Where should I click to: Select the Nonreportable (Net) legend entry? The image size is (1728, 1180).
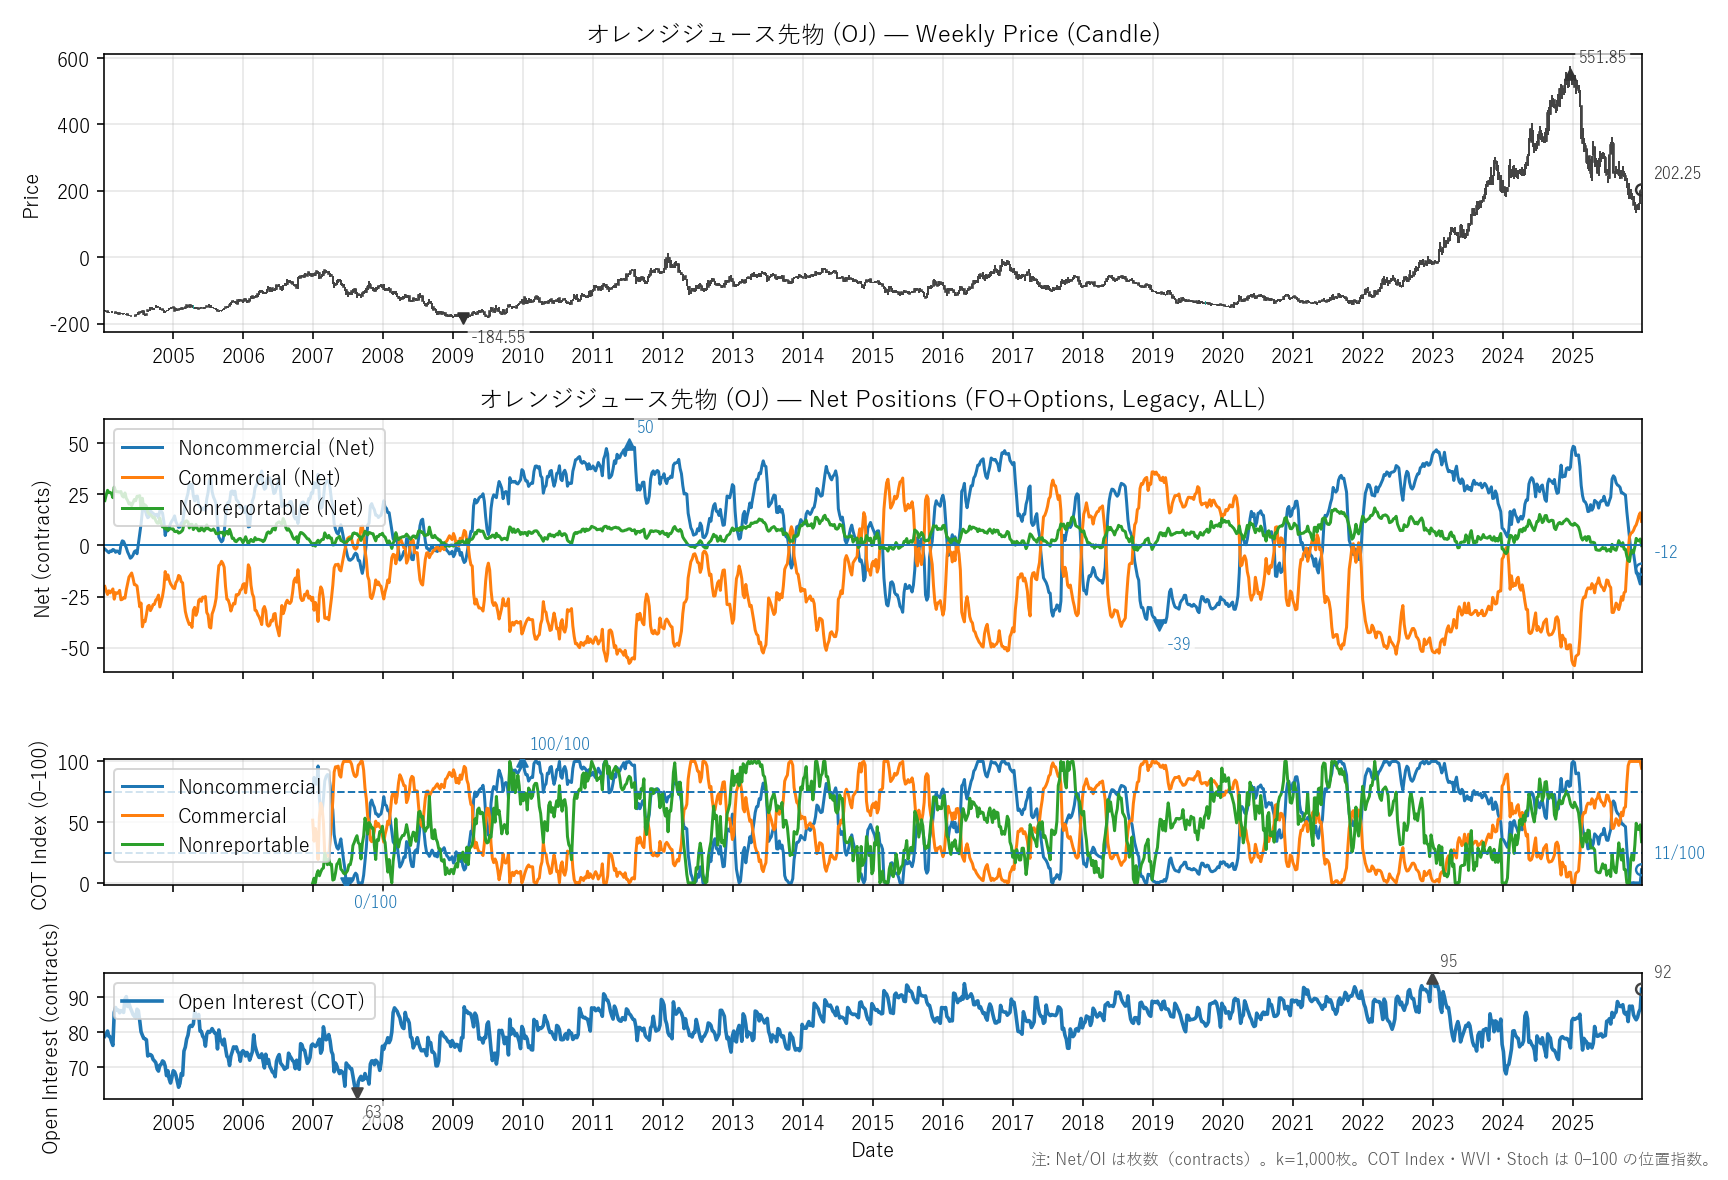(270, 508)
